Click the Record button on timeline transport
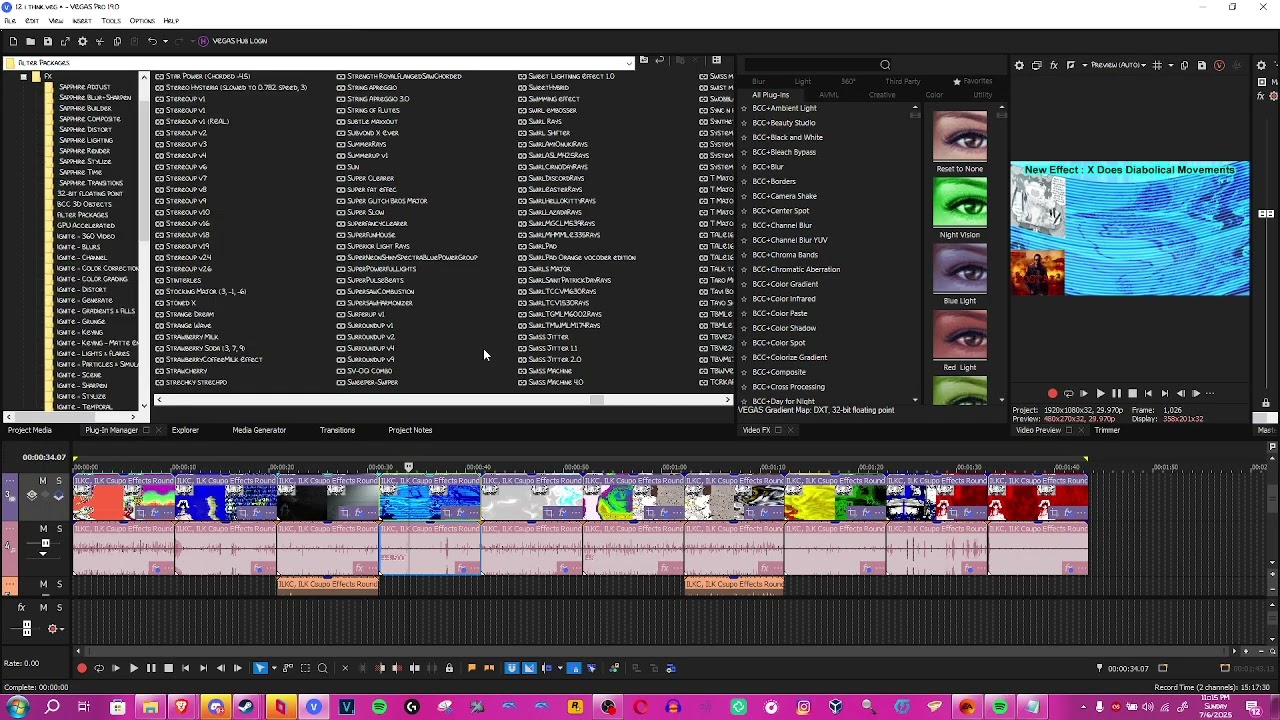The width and height of the screenshot is (1280, 720). pos(81,668)
